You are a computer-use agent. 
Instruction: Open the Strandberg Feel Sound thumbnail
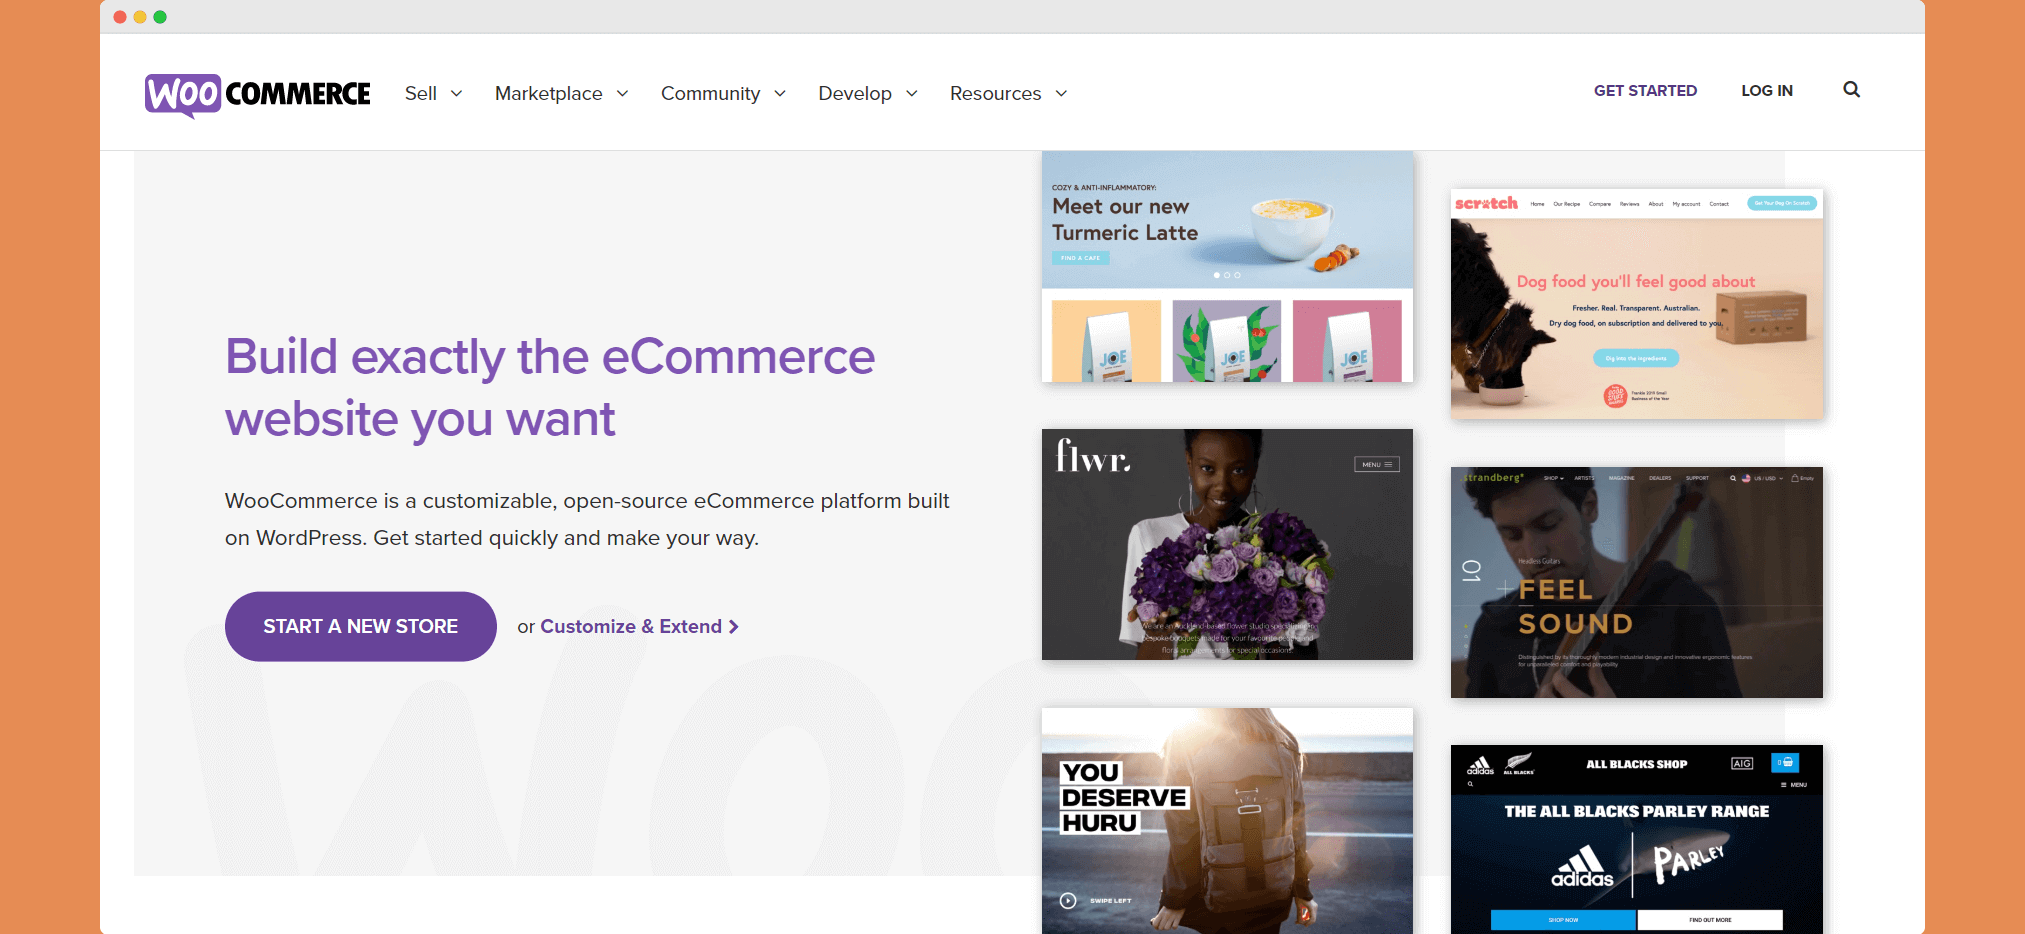[x=1636, y=582]
